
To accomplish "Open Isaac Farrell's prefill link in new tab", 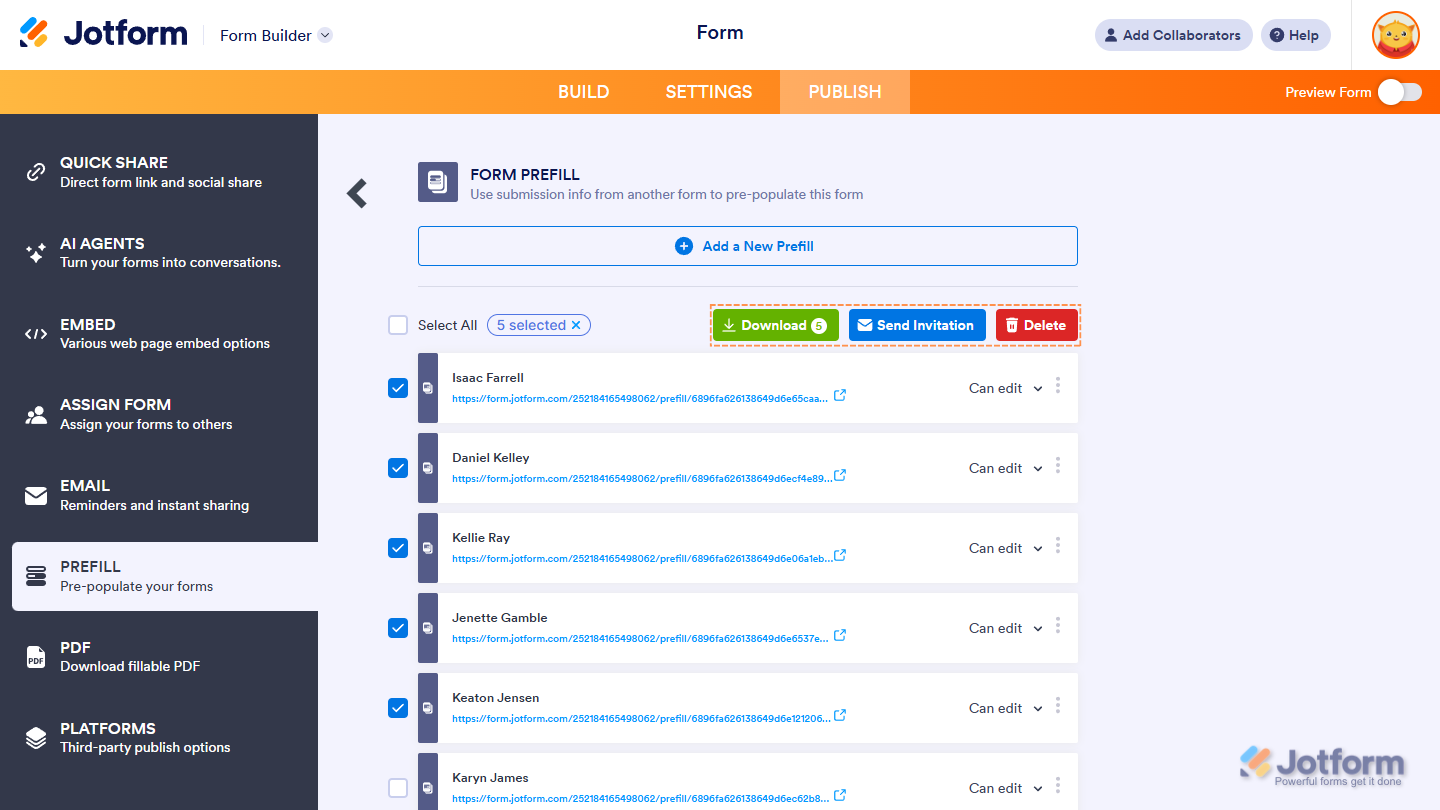I will point(839,395).
